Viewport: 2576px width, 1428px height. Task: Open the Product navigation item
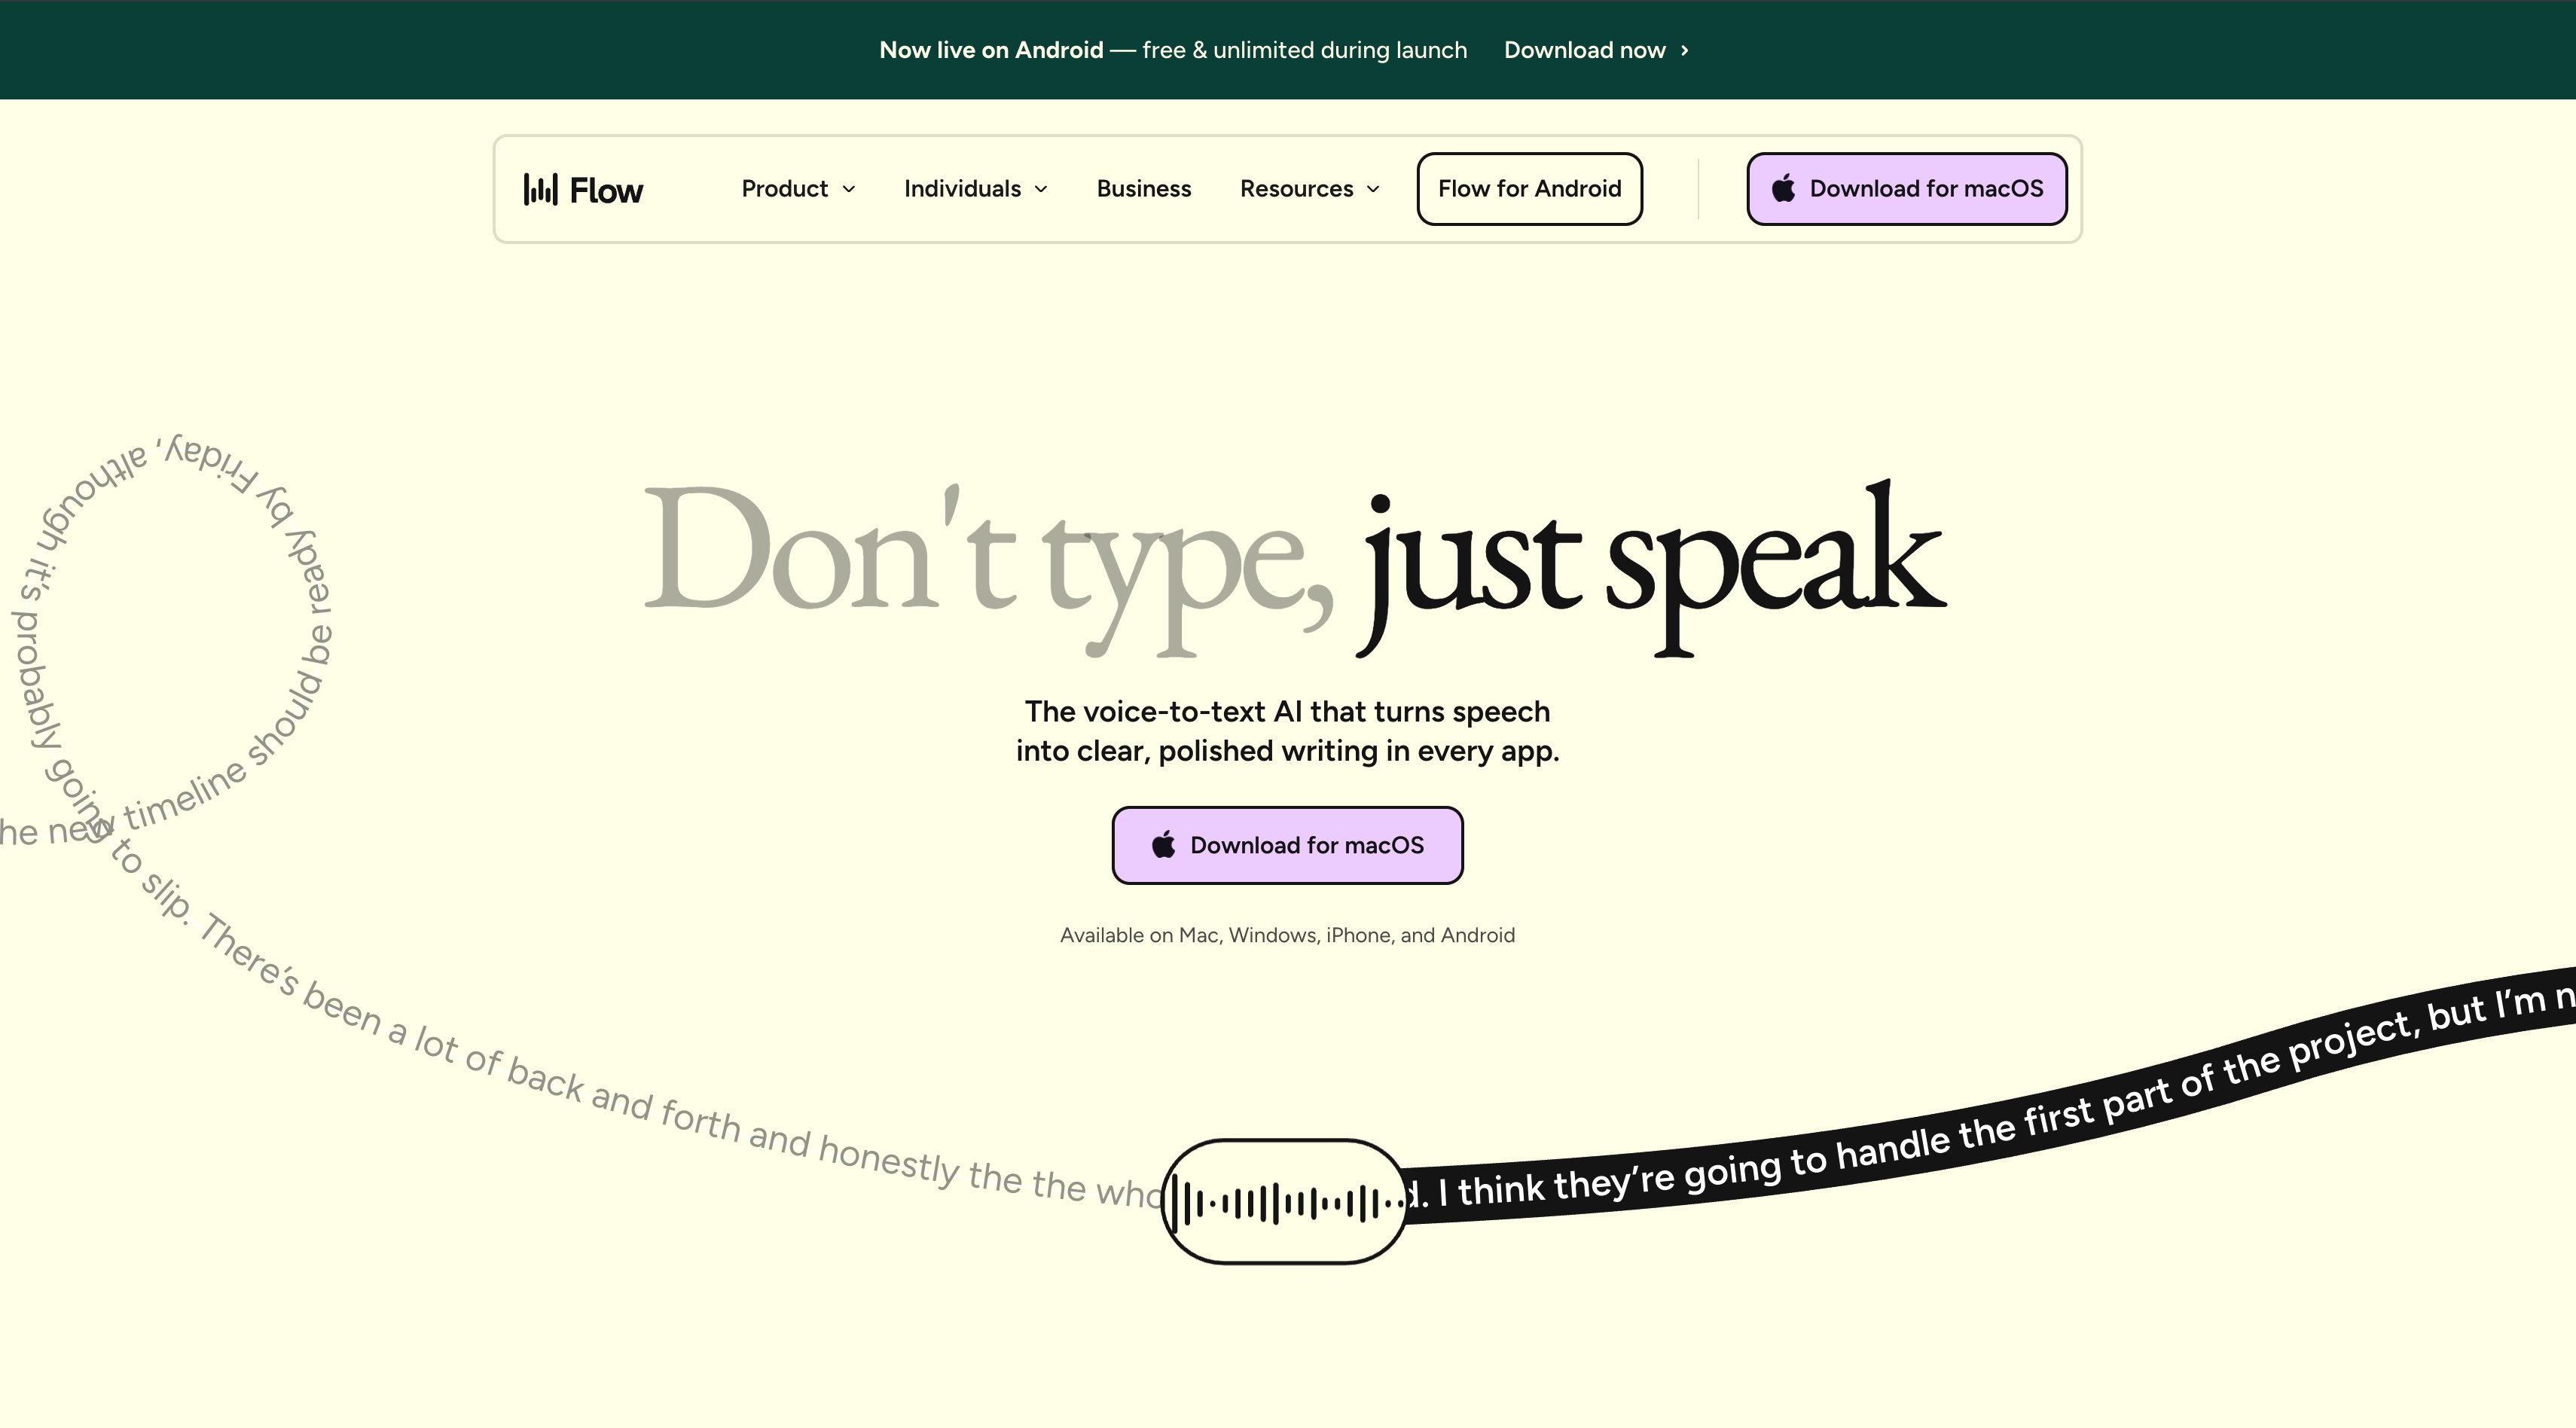pos(785,188)
